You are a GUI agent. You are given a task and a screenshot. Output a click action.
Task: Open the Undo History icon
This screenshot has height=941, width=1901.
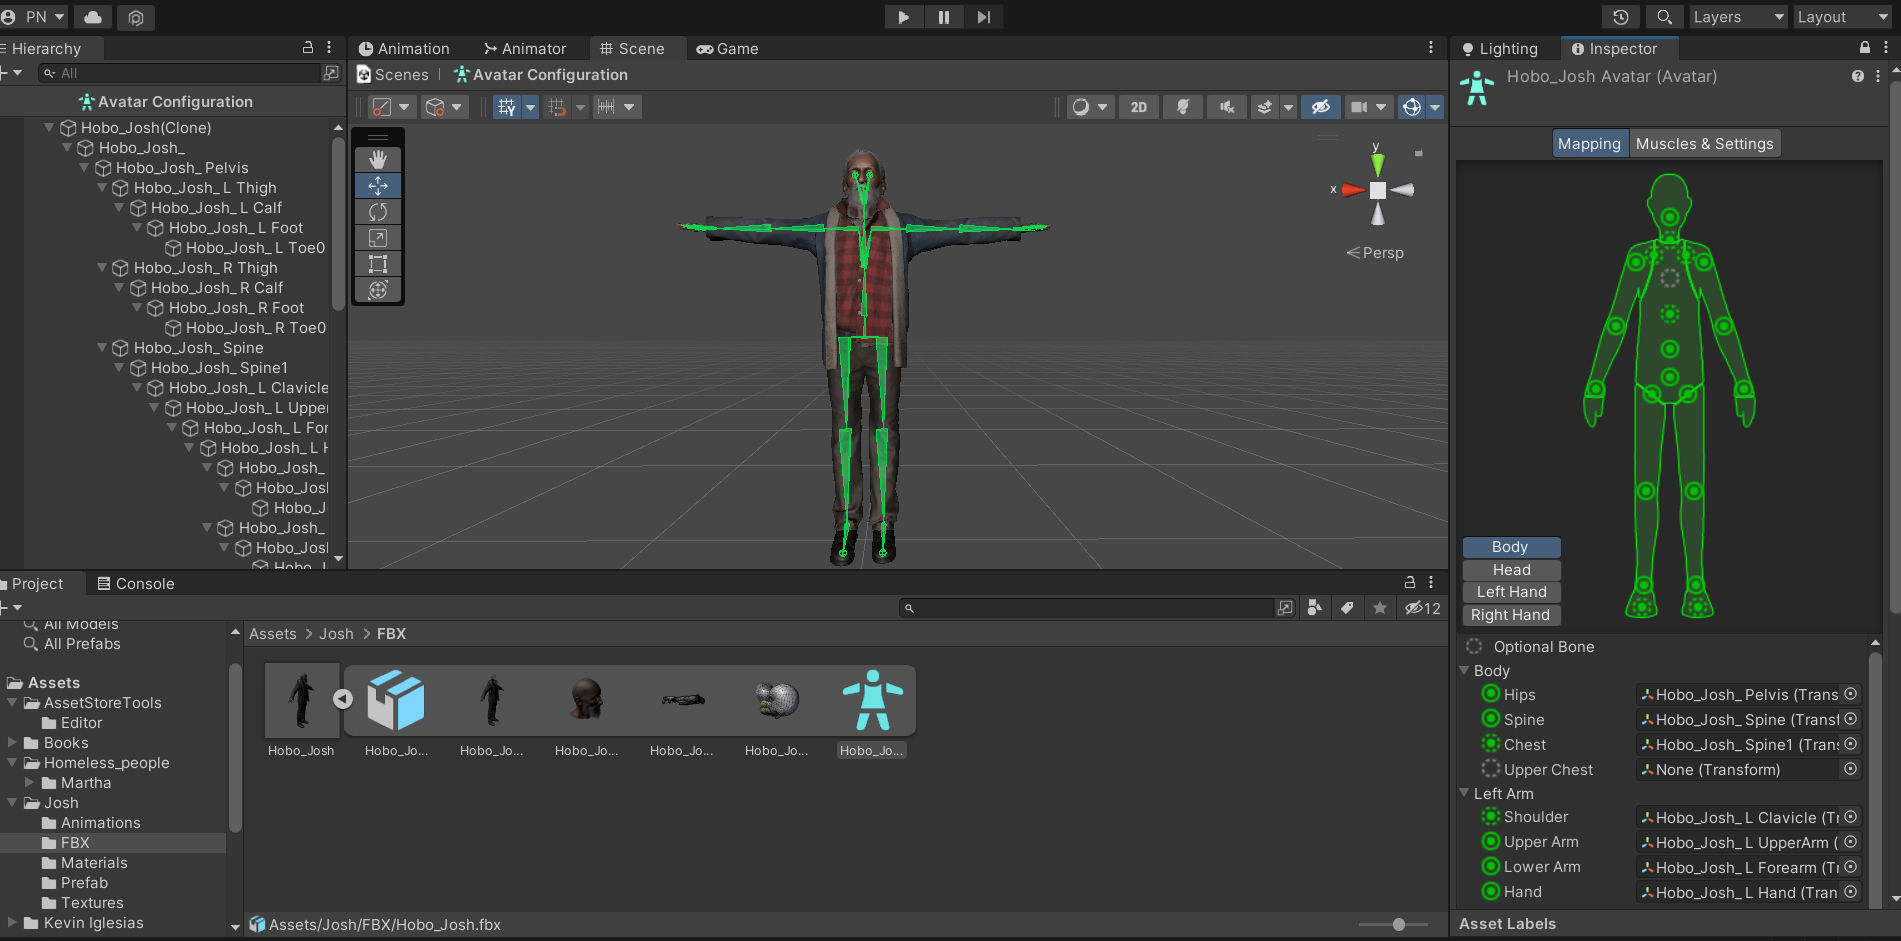tap(1621, 17)
